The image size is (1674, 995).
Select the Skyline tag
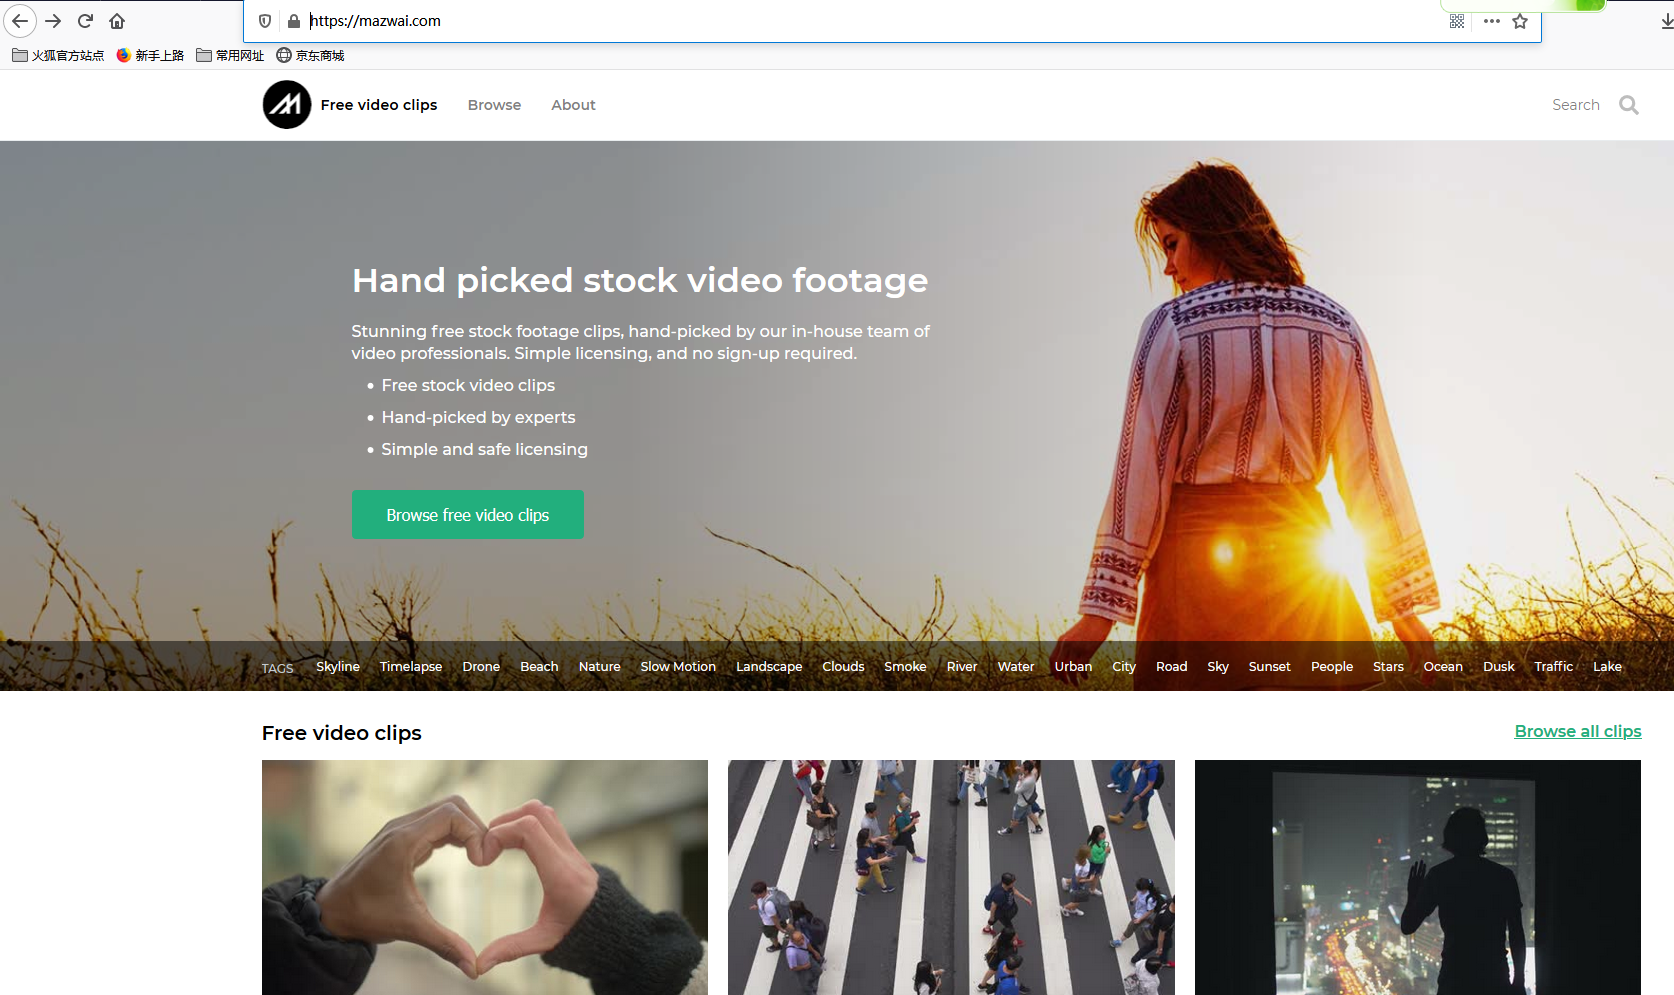click(x=338, y=667)
